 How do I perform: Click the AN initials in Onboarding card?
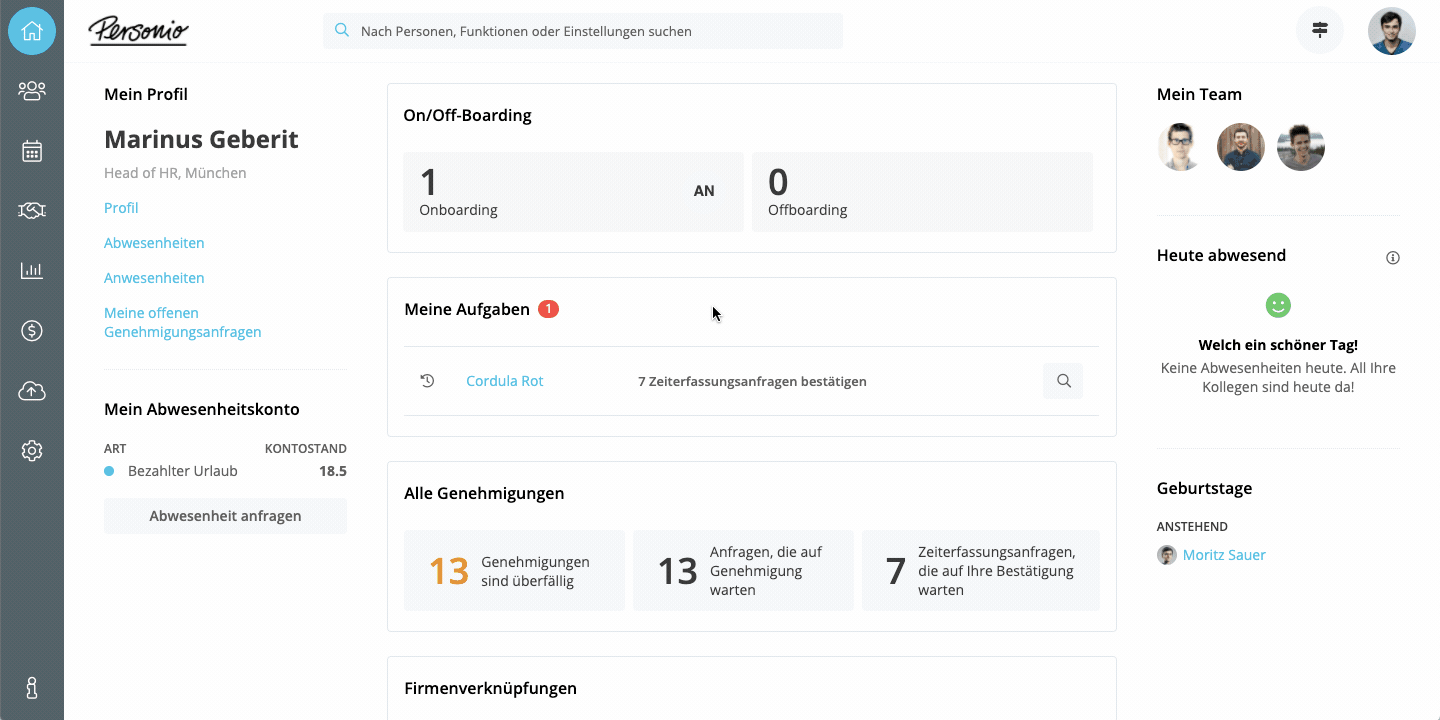(x=704, y=191)
